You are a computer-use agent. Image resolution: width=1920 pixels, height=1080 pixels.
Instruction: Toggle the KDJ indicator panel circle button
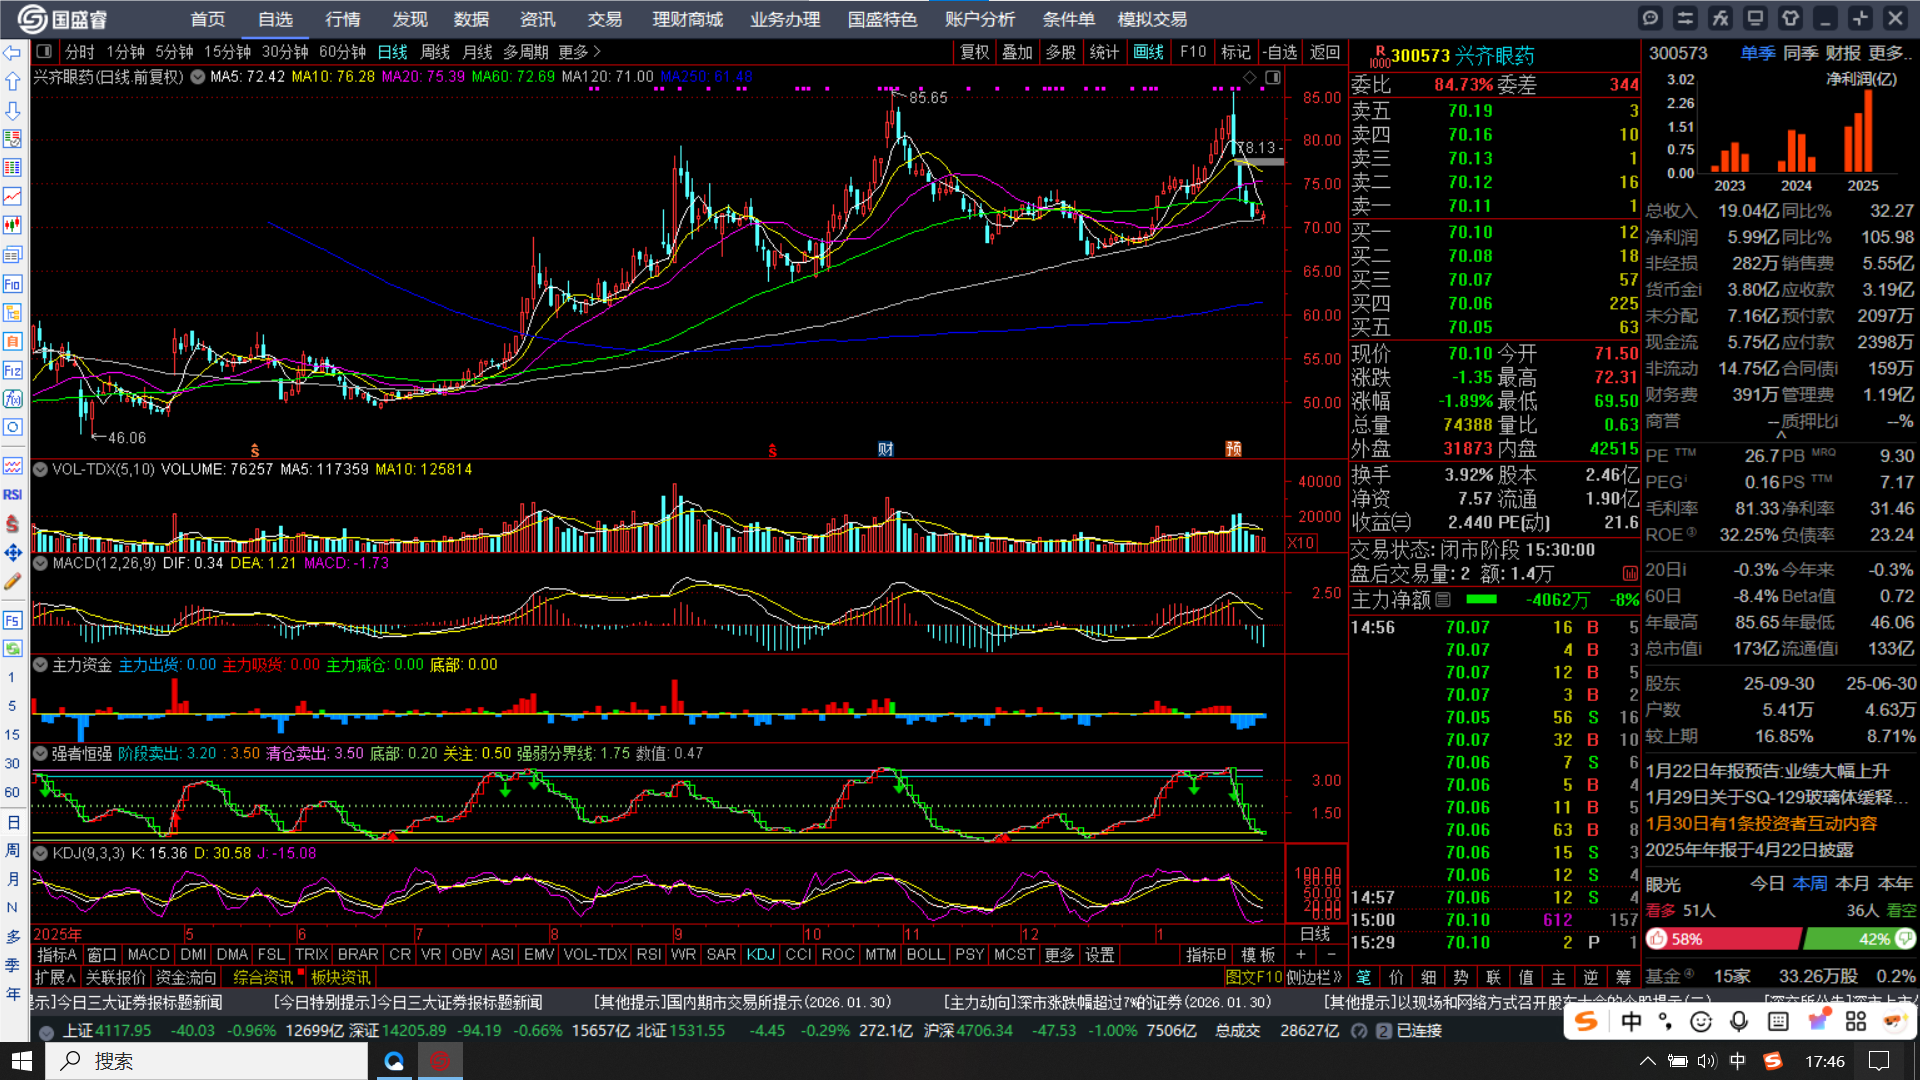pyautogui.click(x=41, y=853)
